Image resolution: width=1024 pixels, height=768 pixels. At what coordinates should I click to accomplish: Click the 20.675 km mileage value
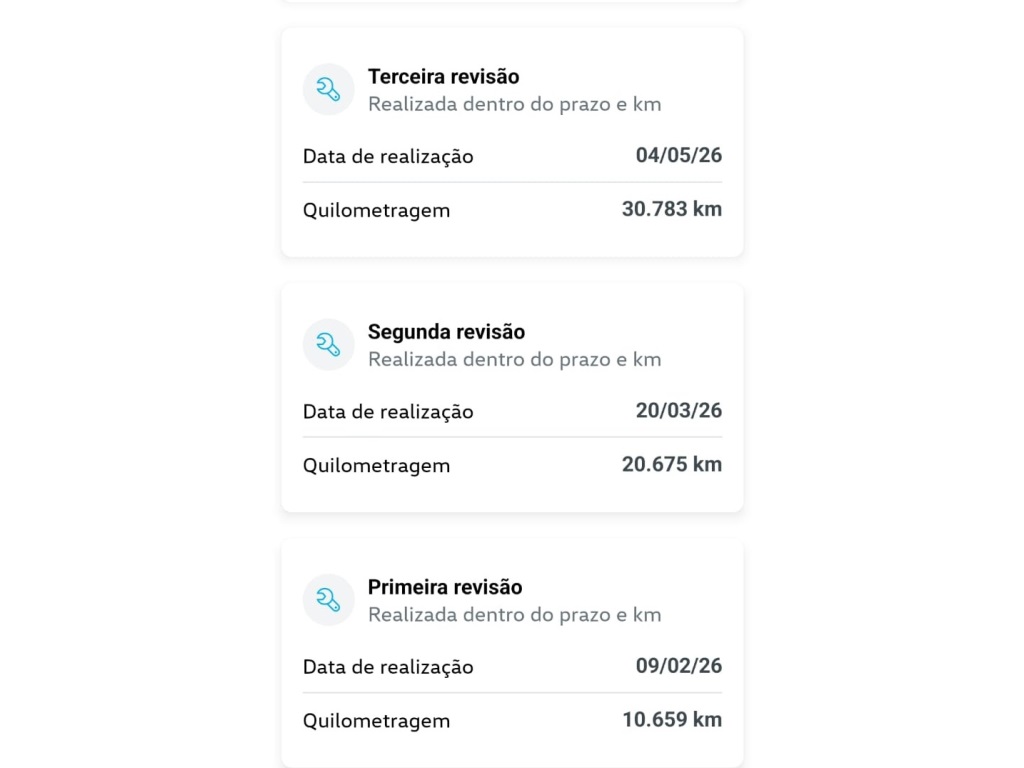point(671,464)
